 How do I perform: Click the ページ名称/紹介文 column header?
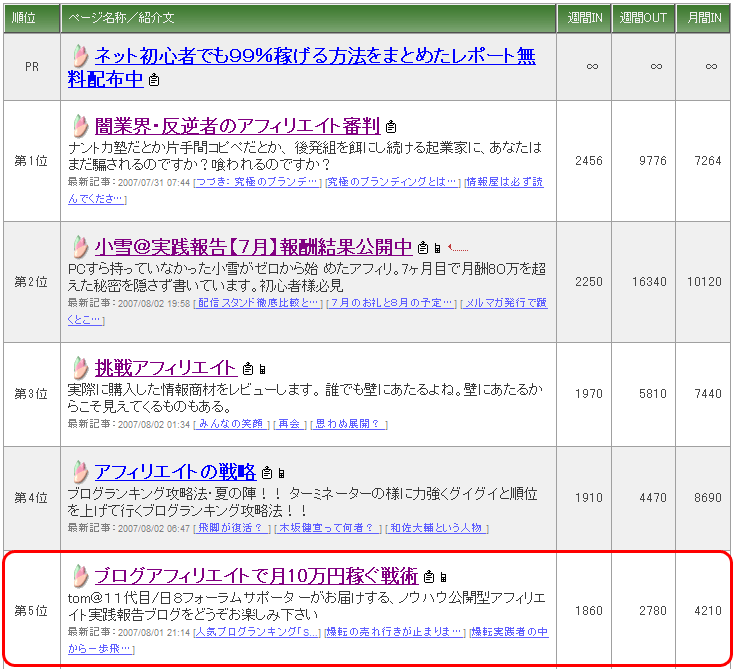(308, 18)
